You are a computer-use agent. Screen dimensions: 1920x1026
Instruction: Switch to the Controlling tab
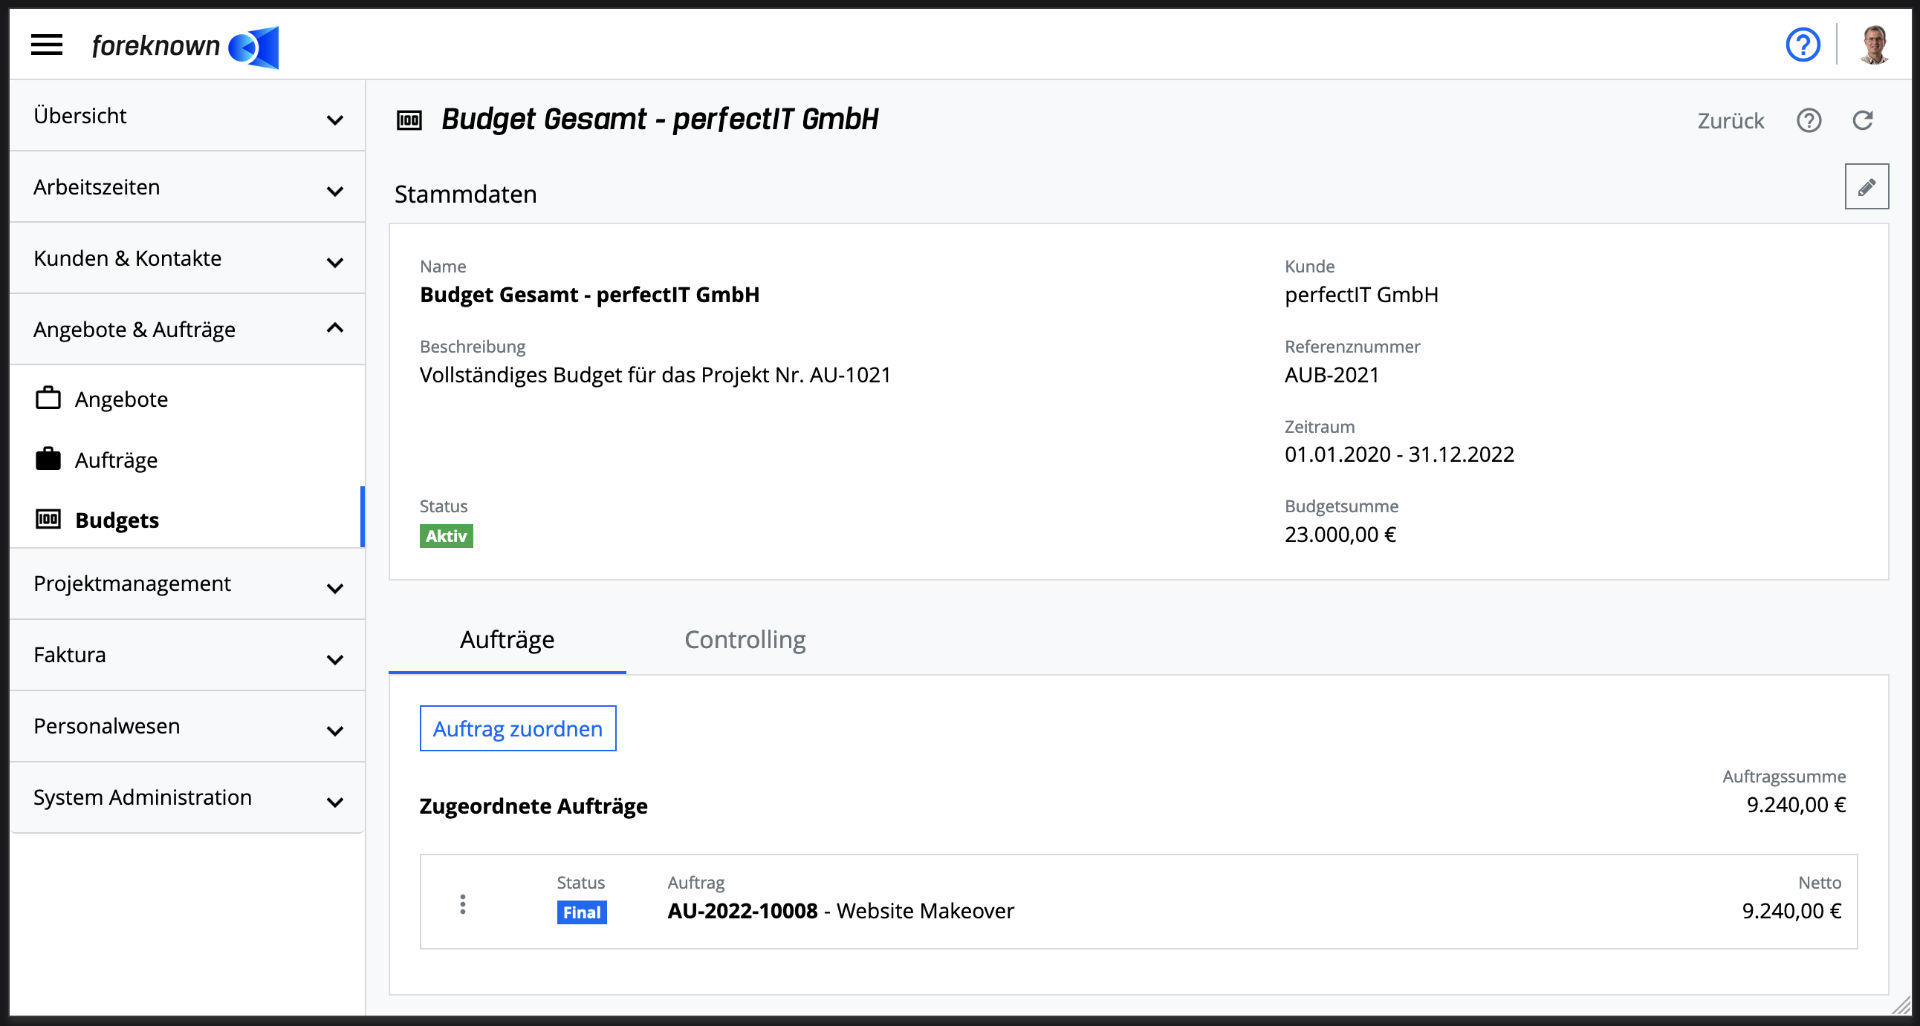745,640
